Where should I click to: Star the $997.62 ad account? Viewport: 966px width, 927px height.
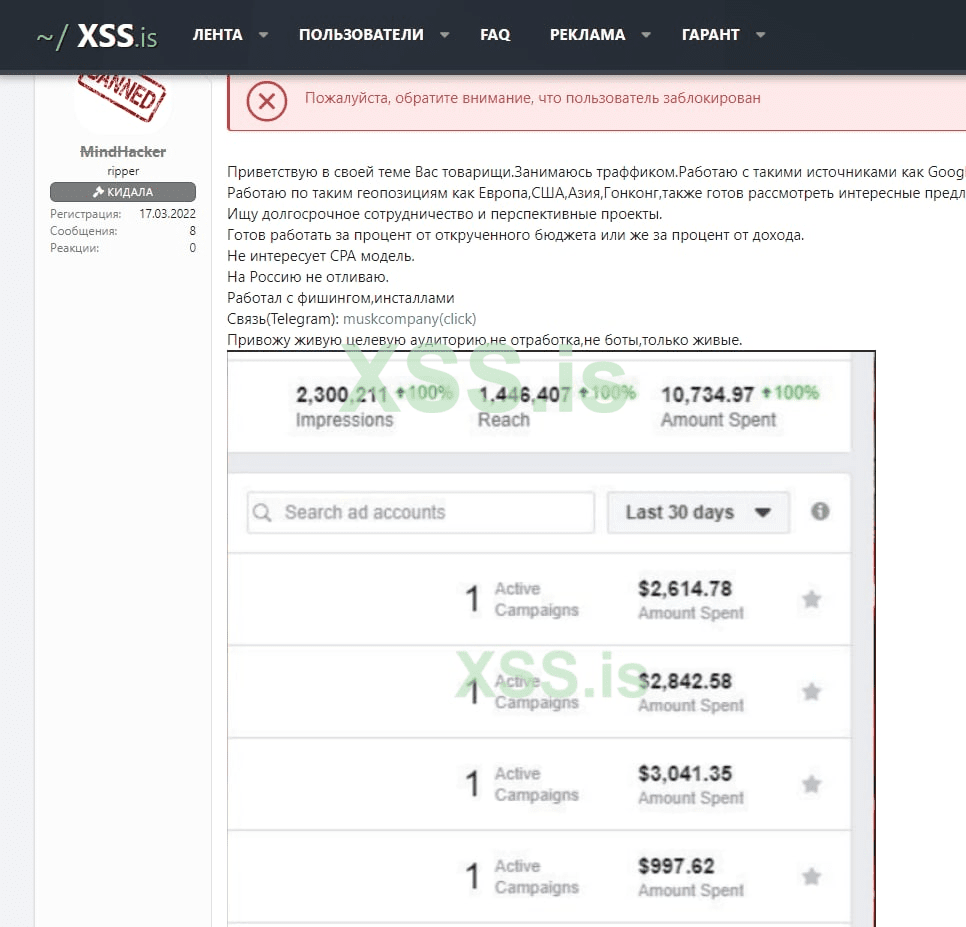point(812,877)
